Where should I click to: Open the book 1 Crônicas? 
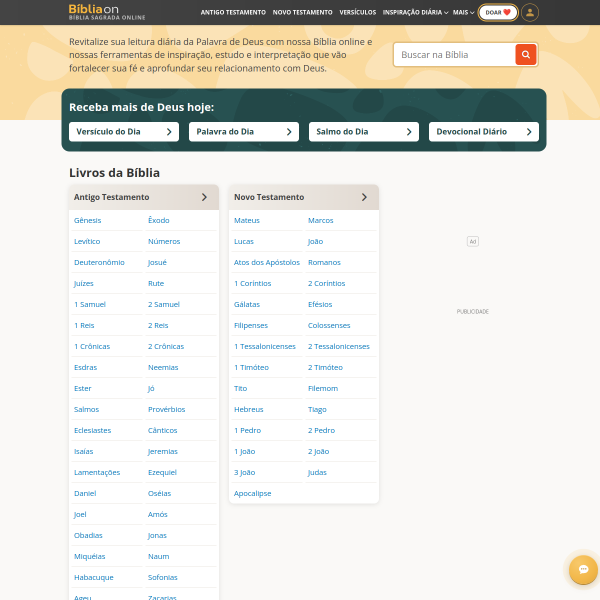92,347
